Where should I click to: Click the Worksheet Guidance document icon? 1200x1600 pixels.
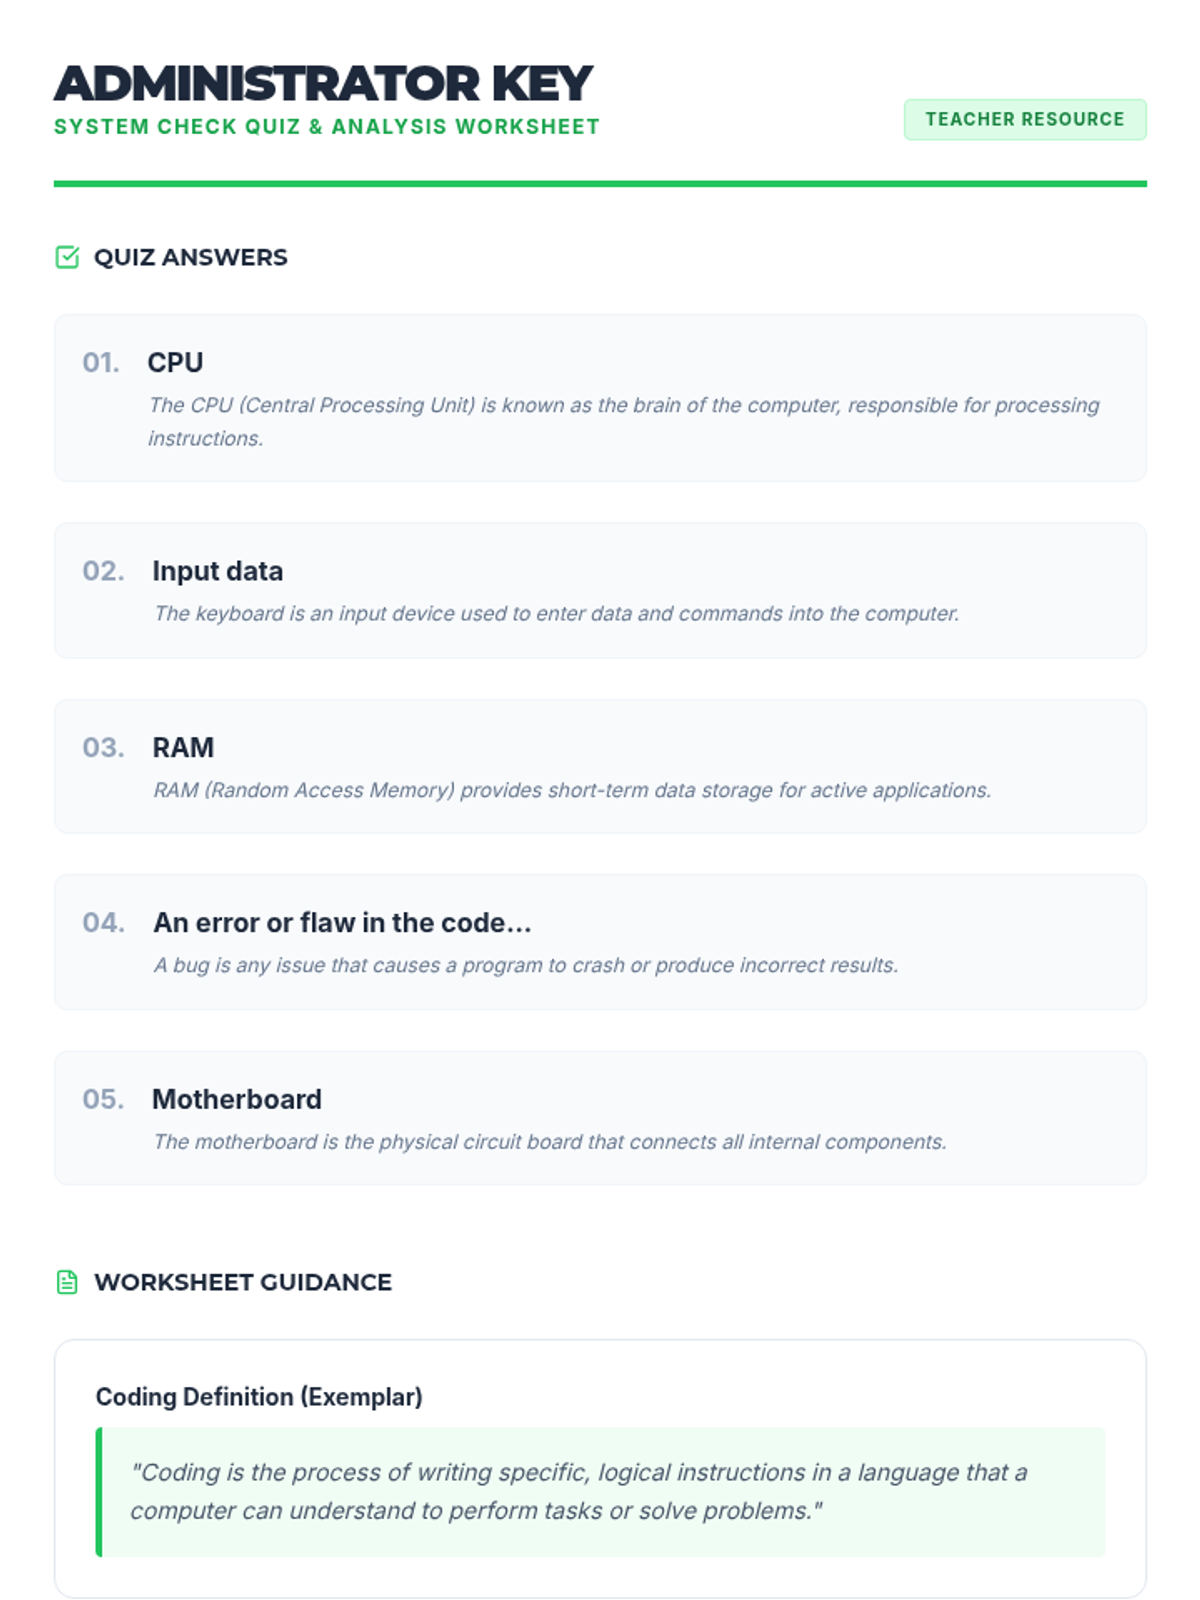tap(67, 1282)
